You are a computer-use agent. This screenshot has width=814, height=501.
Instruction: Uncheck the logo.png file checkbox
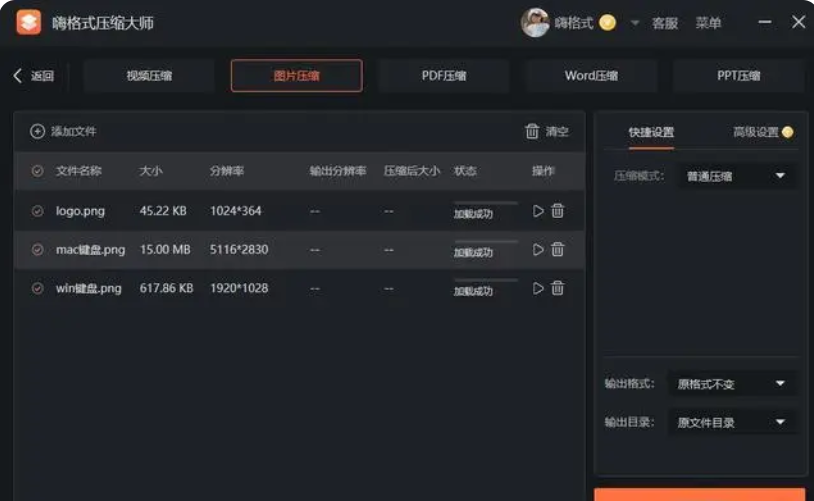(37, 211)
